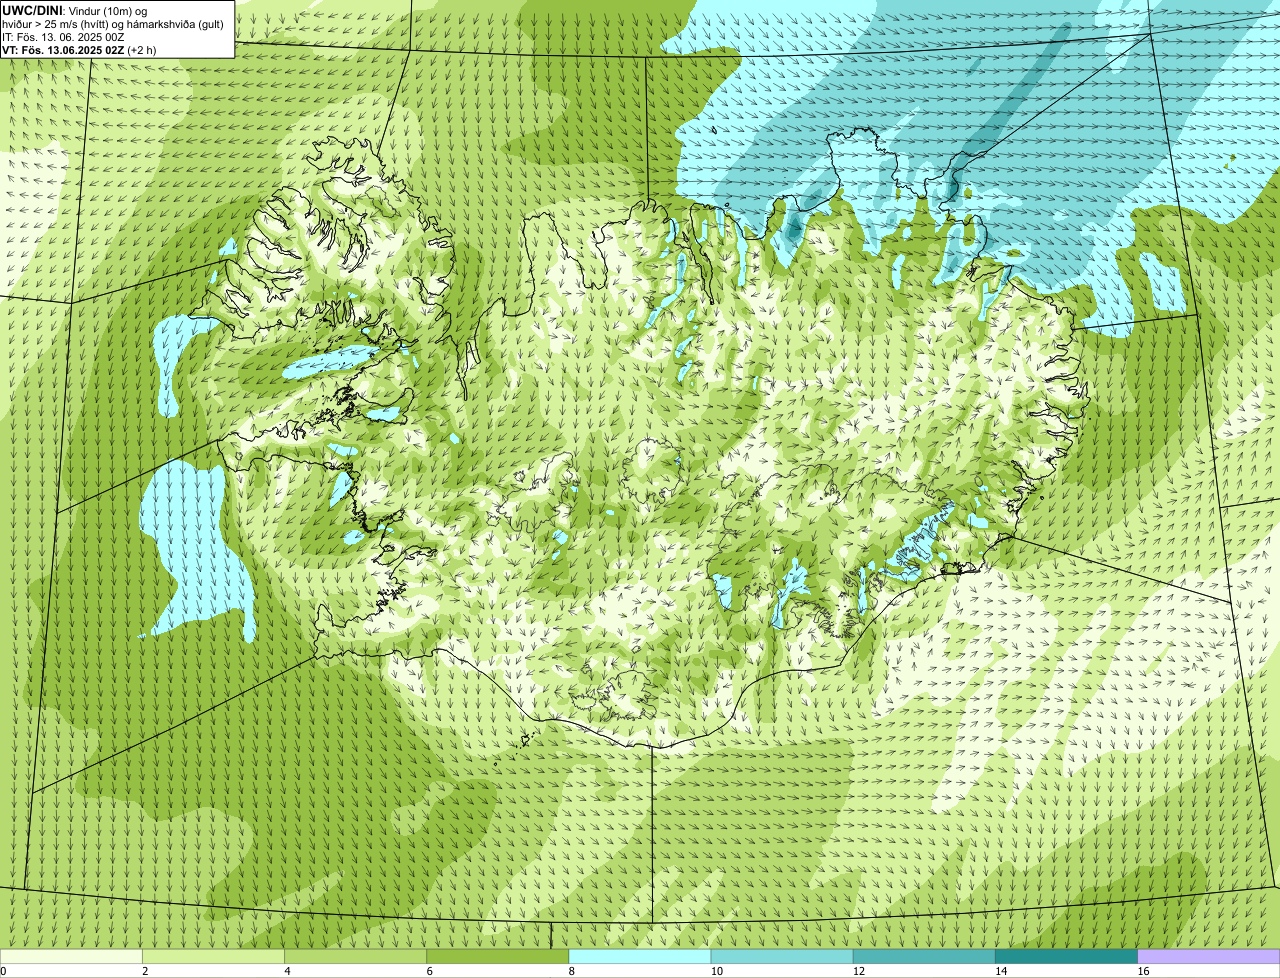
Task: Click the dark teal 14–16 m/s legend swatch
Action: click(1066, 956)
